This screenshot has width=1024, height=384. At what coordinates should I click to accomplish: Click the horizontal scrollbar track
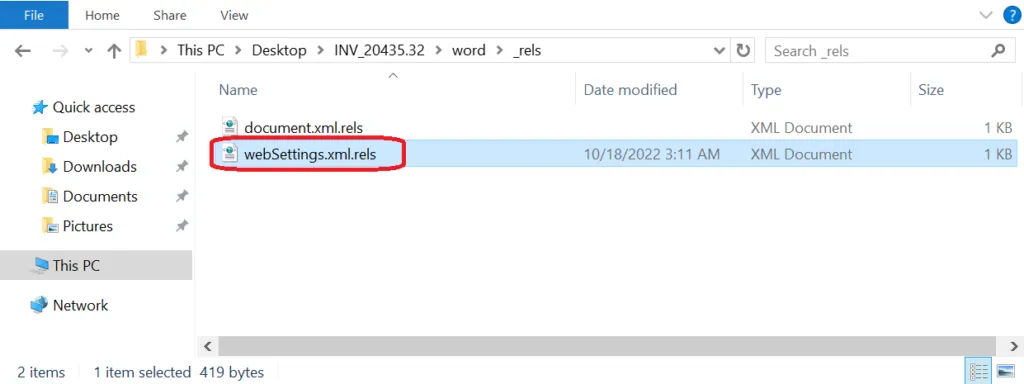coord(607,345)
